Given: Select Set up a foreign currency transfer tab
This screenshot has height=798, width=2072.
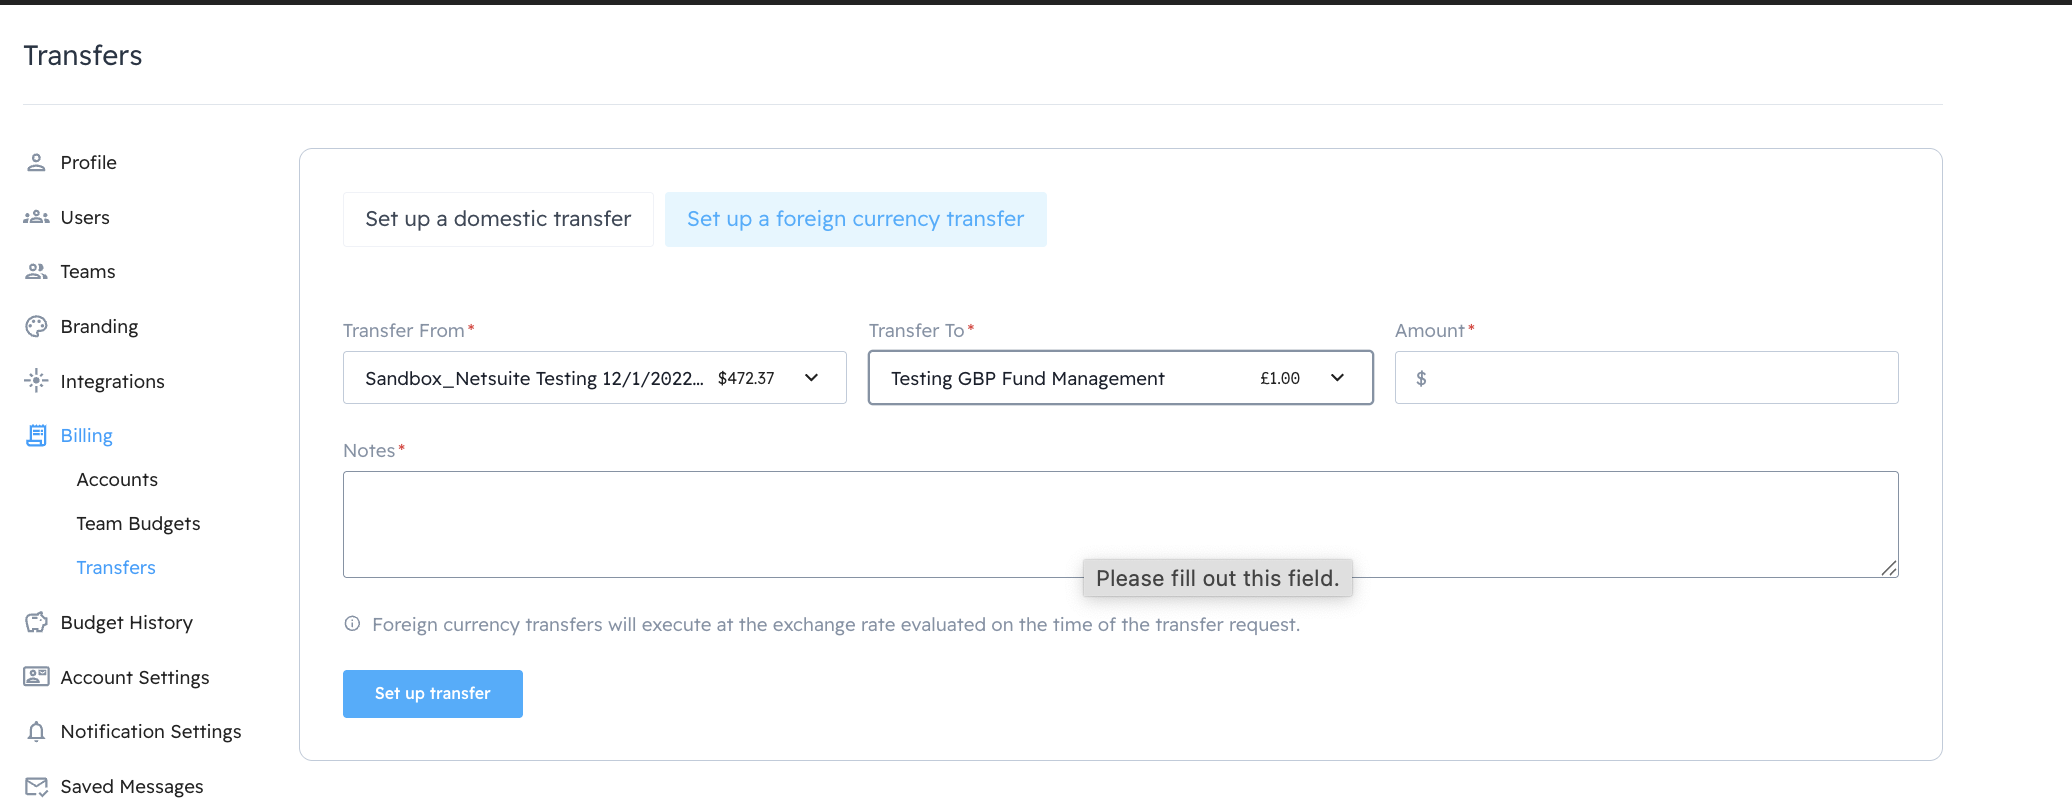Looking at the screenshot, I should (x=855, y=219).
